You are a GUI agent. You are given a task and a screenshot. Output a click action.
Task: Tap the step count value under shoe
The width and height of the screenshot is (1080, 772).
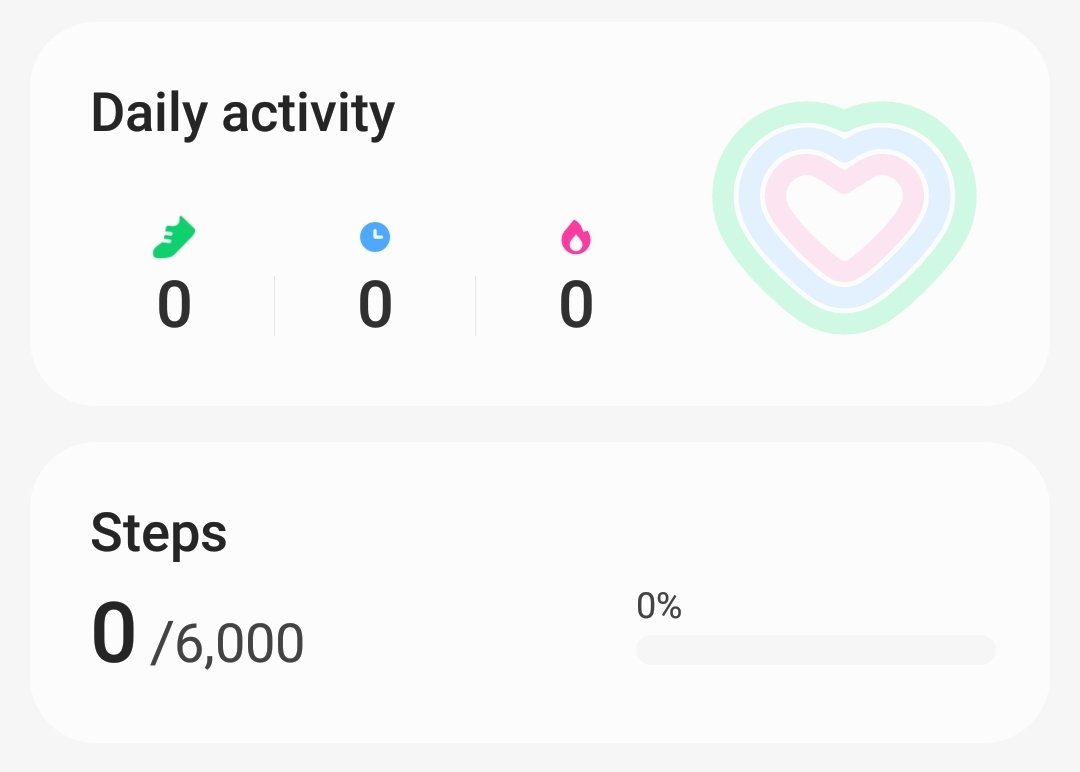click(174, 304)
